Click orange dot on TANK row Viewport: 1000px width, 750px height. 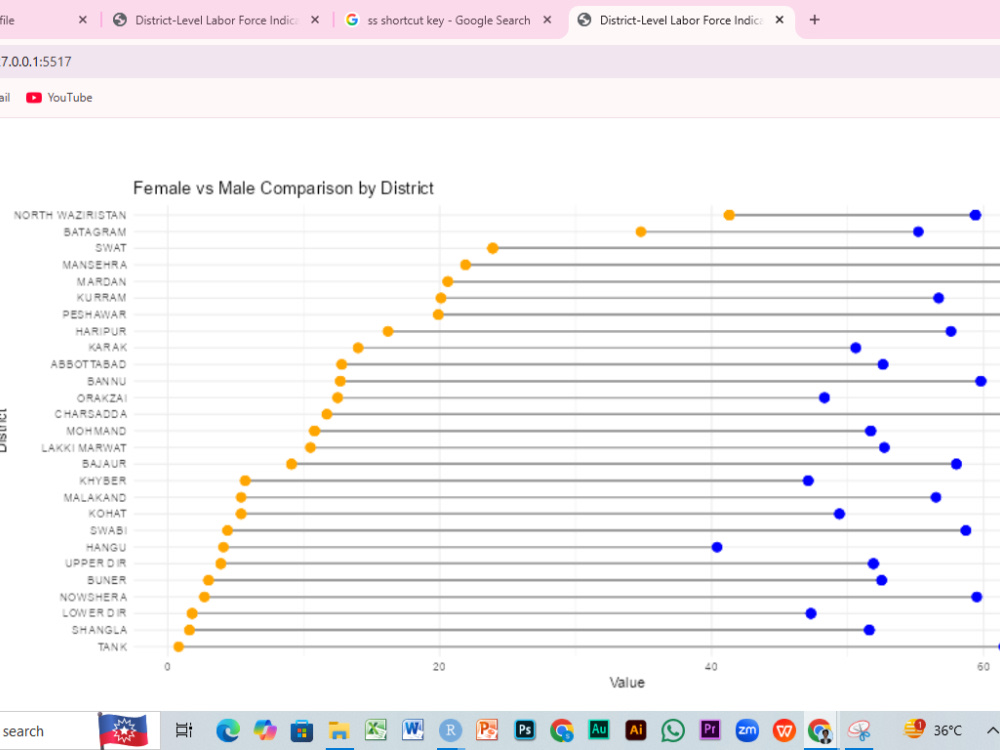pos(179,647)
